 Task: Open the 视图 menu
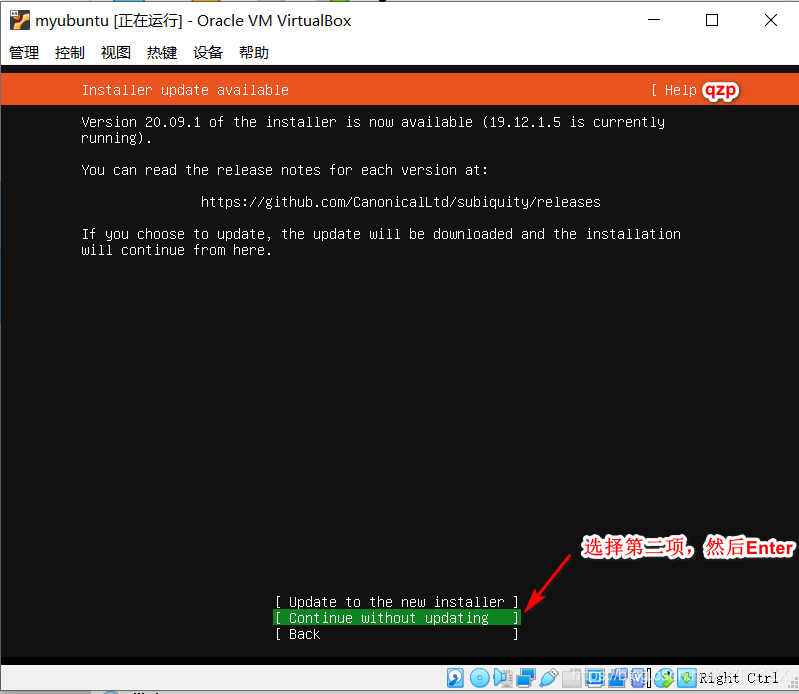(116, 52)
